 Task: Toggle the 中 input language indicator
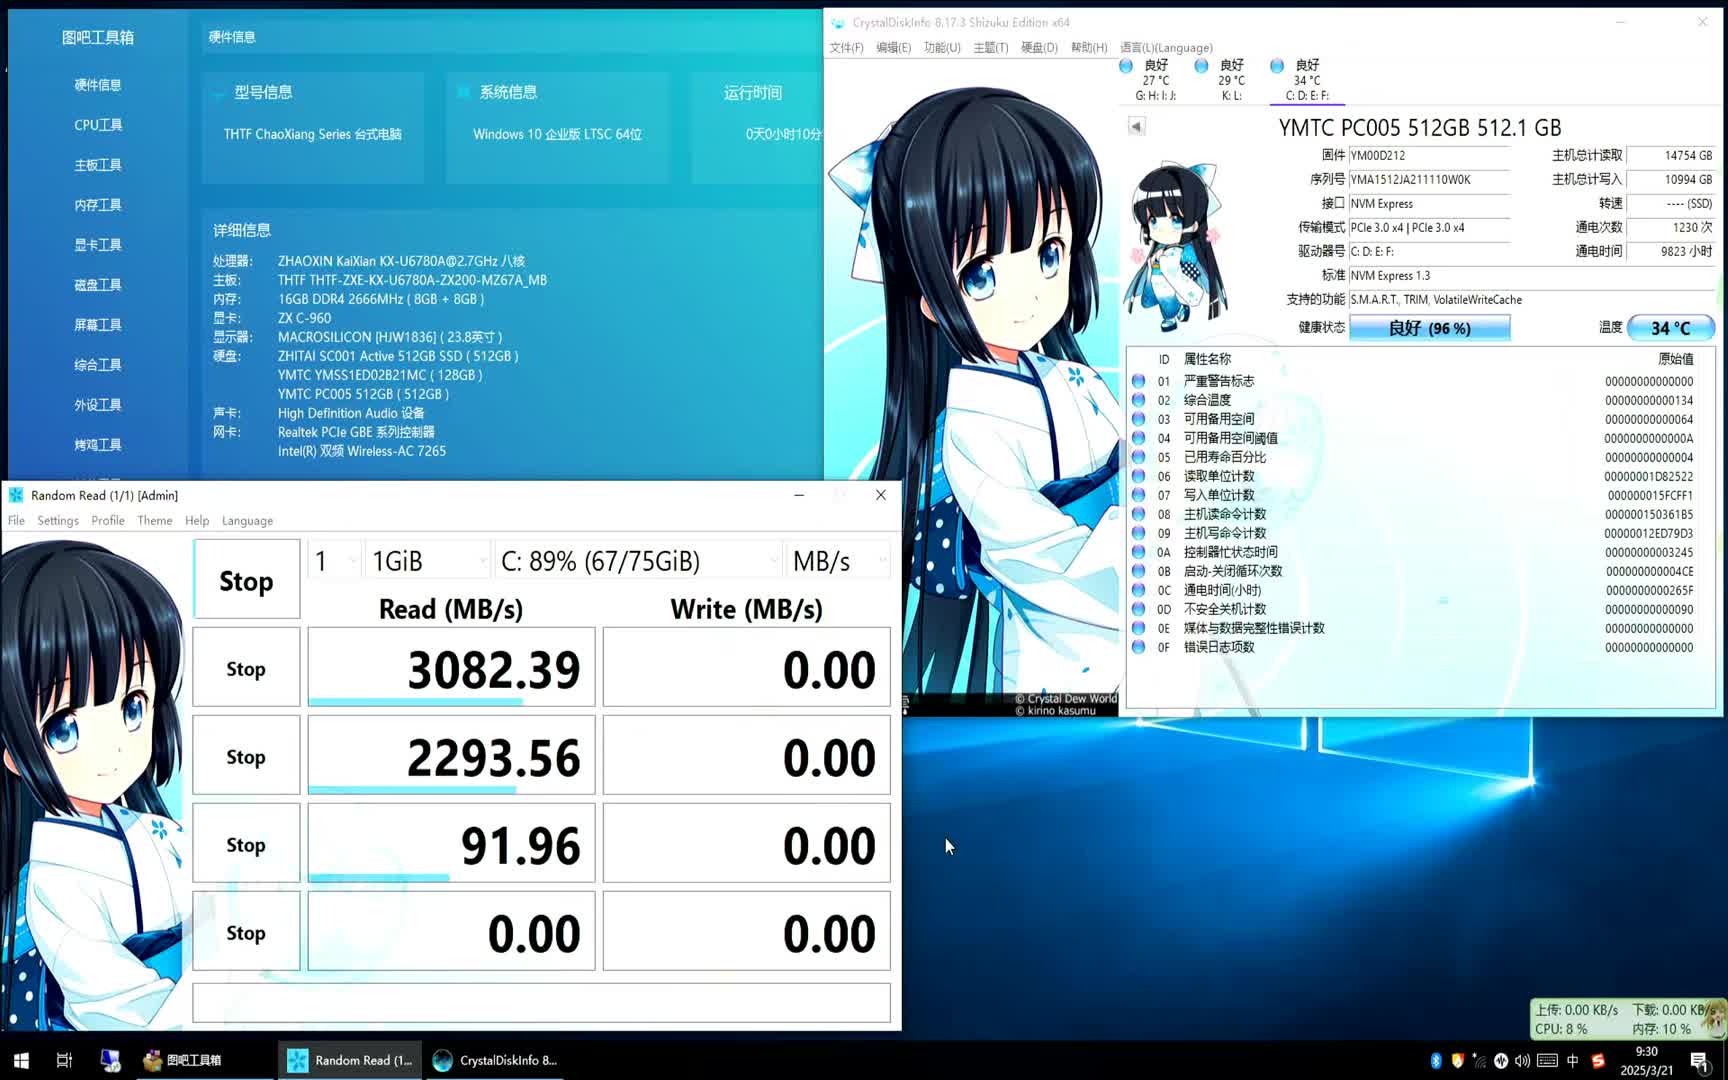point(1572,1060)
